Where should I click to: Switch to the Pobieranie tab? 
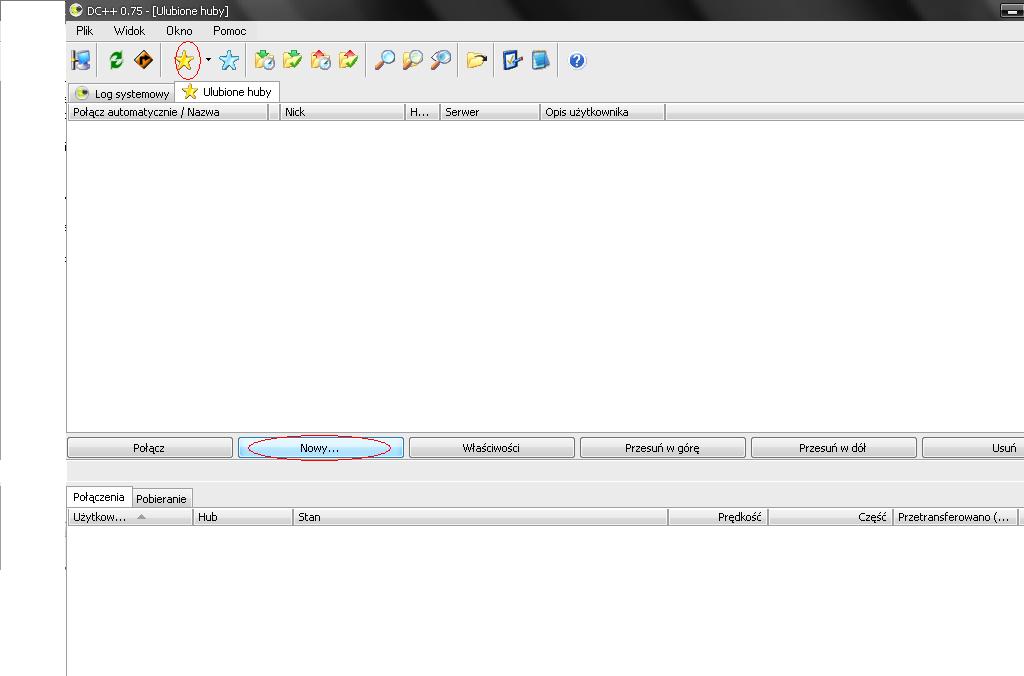pyautogui.click(x=161, y=498)
